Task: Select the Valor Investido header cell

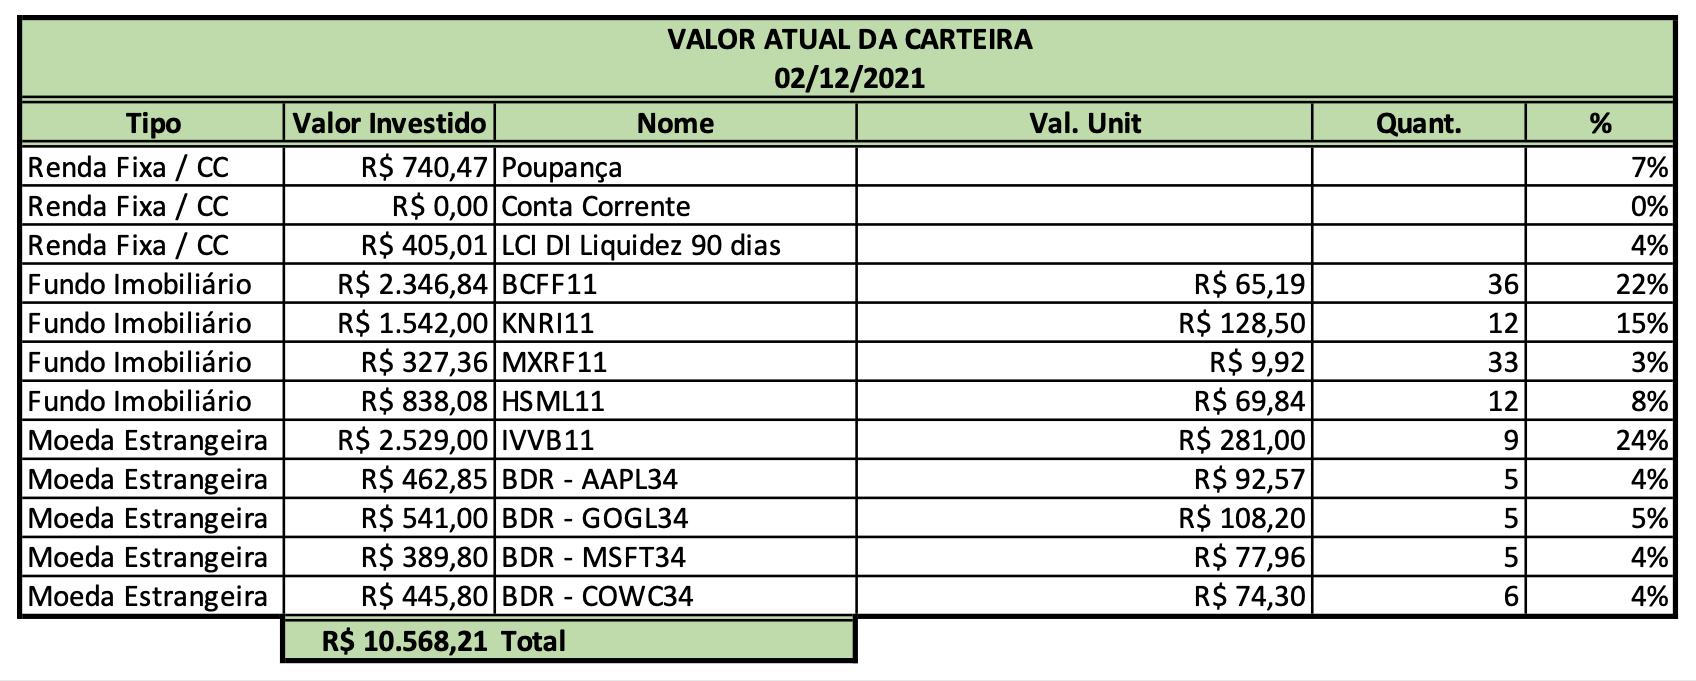Action: point(389,123)
